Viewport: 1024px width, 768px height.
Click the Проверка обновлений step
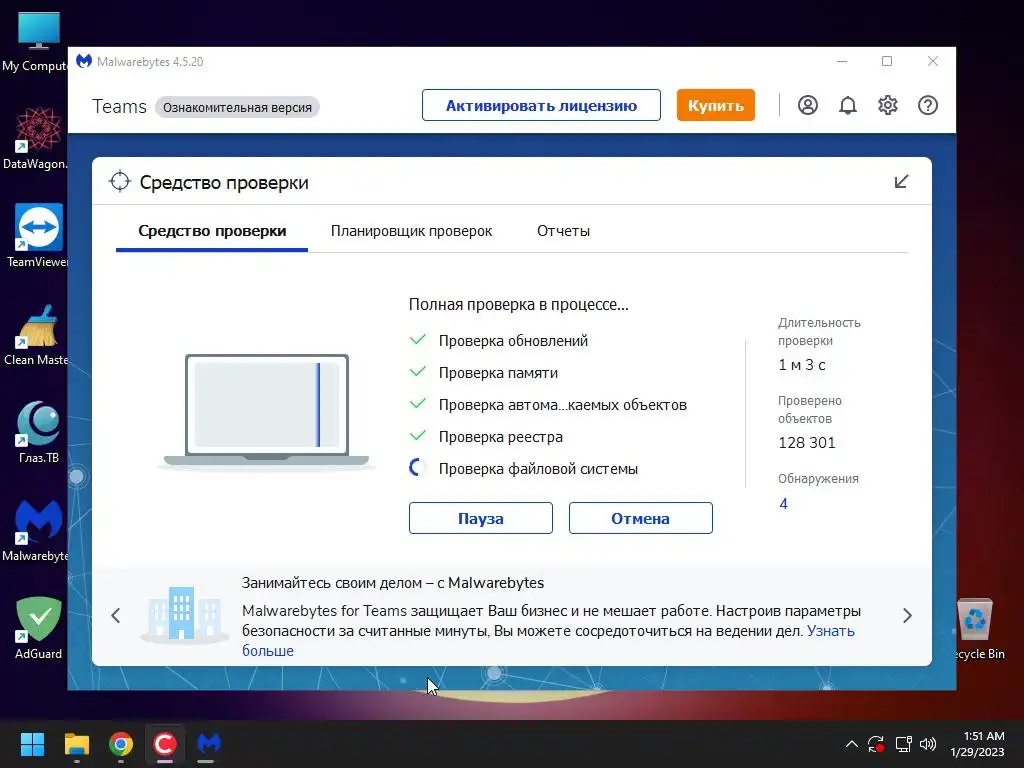513,341
